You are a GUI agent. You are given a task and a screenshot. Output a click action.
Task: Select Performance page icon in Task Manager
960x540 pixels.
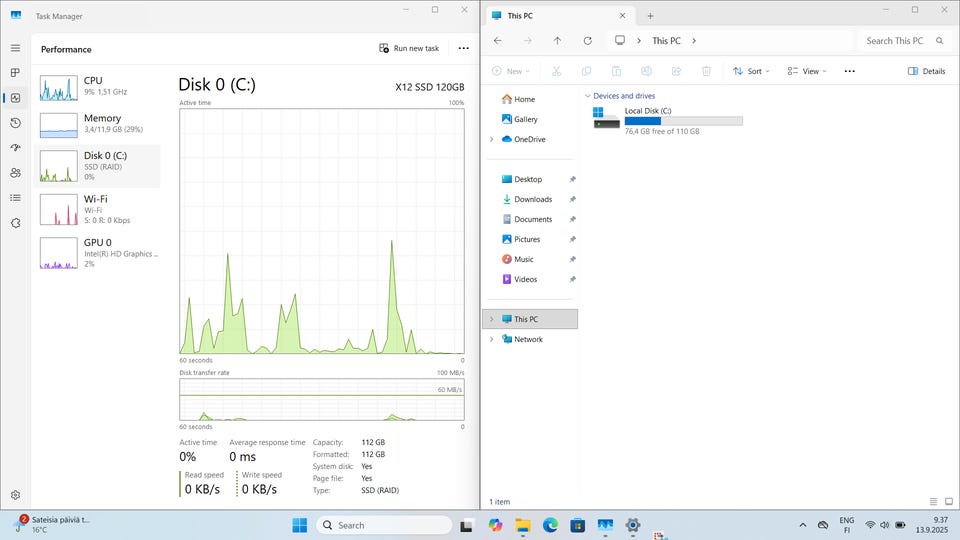point(15,98)
